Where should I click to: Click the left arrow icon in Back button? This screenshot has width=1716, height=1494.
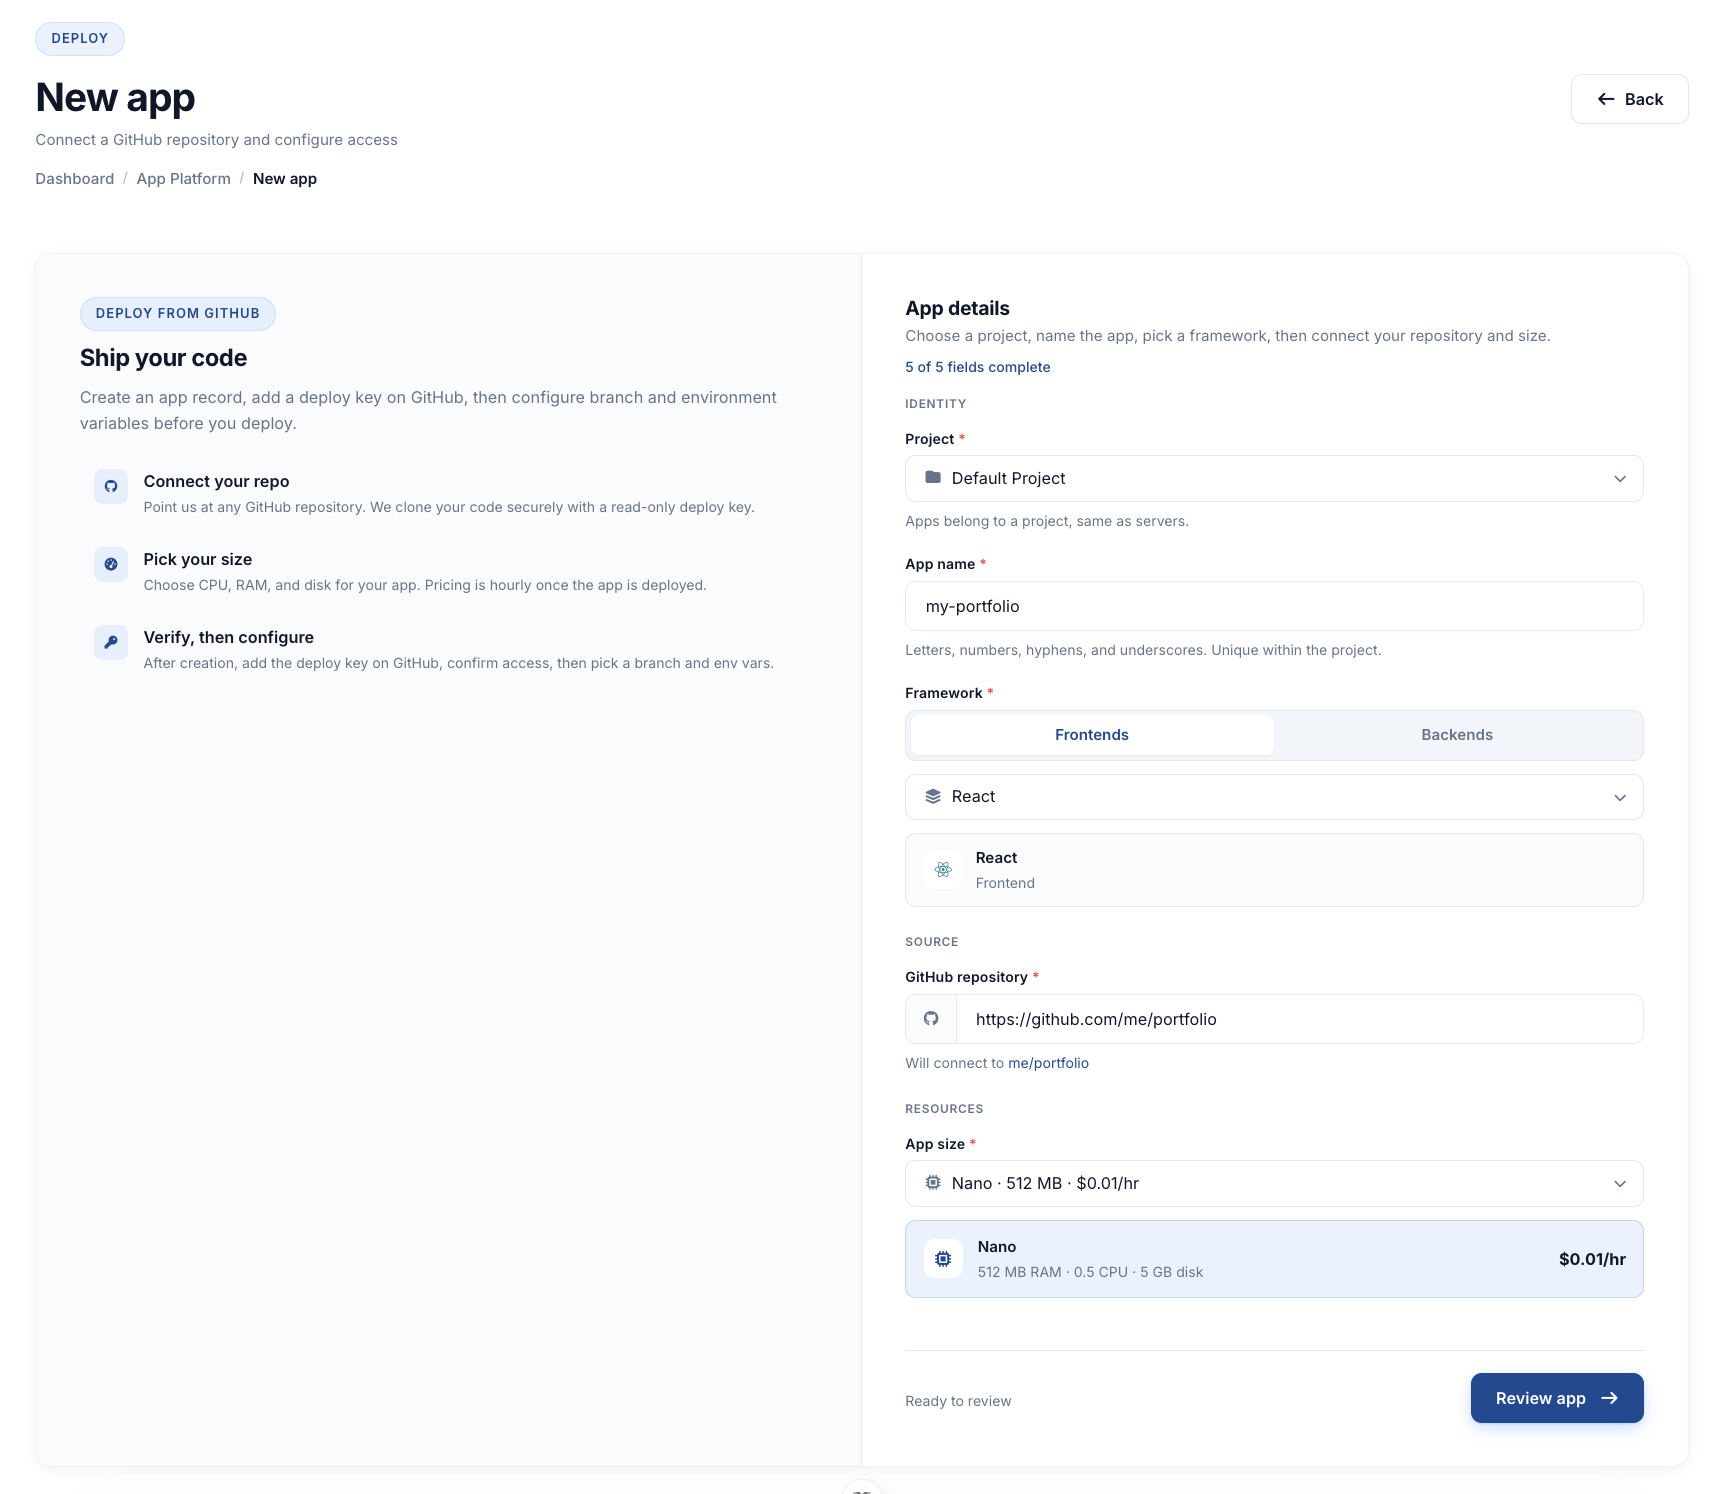click(x=1606, y=99)
